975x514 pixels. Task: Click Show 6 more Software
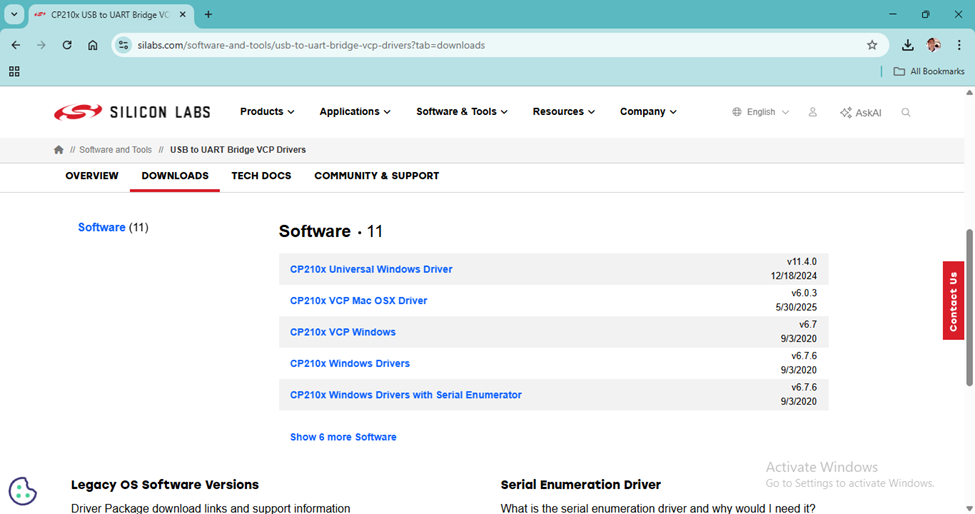coord(343,437)
